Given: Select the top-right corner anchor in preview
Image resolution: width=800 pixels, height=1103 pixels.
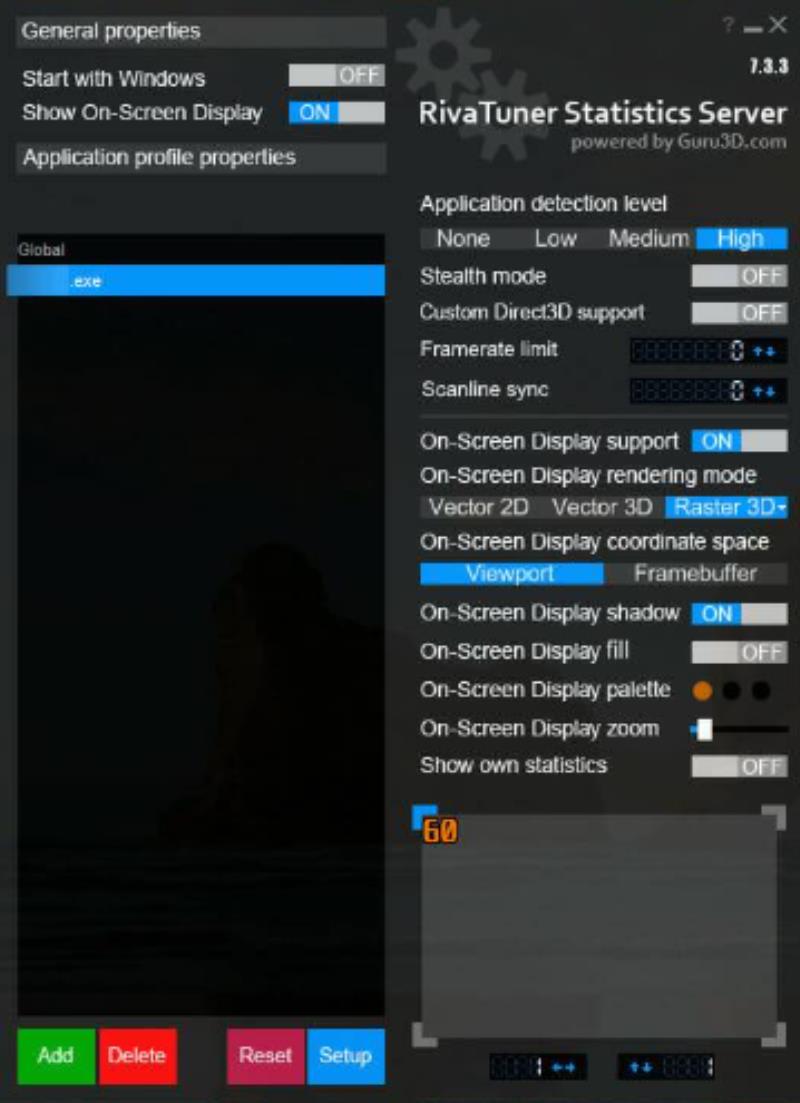Looking at the screenshot, I should pyautogui.click(x=774, y=817).
